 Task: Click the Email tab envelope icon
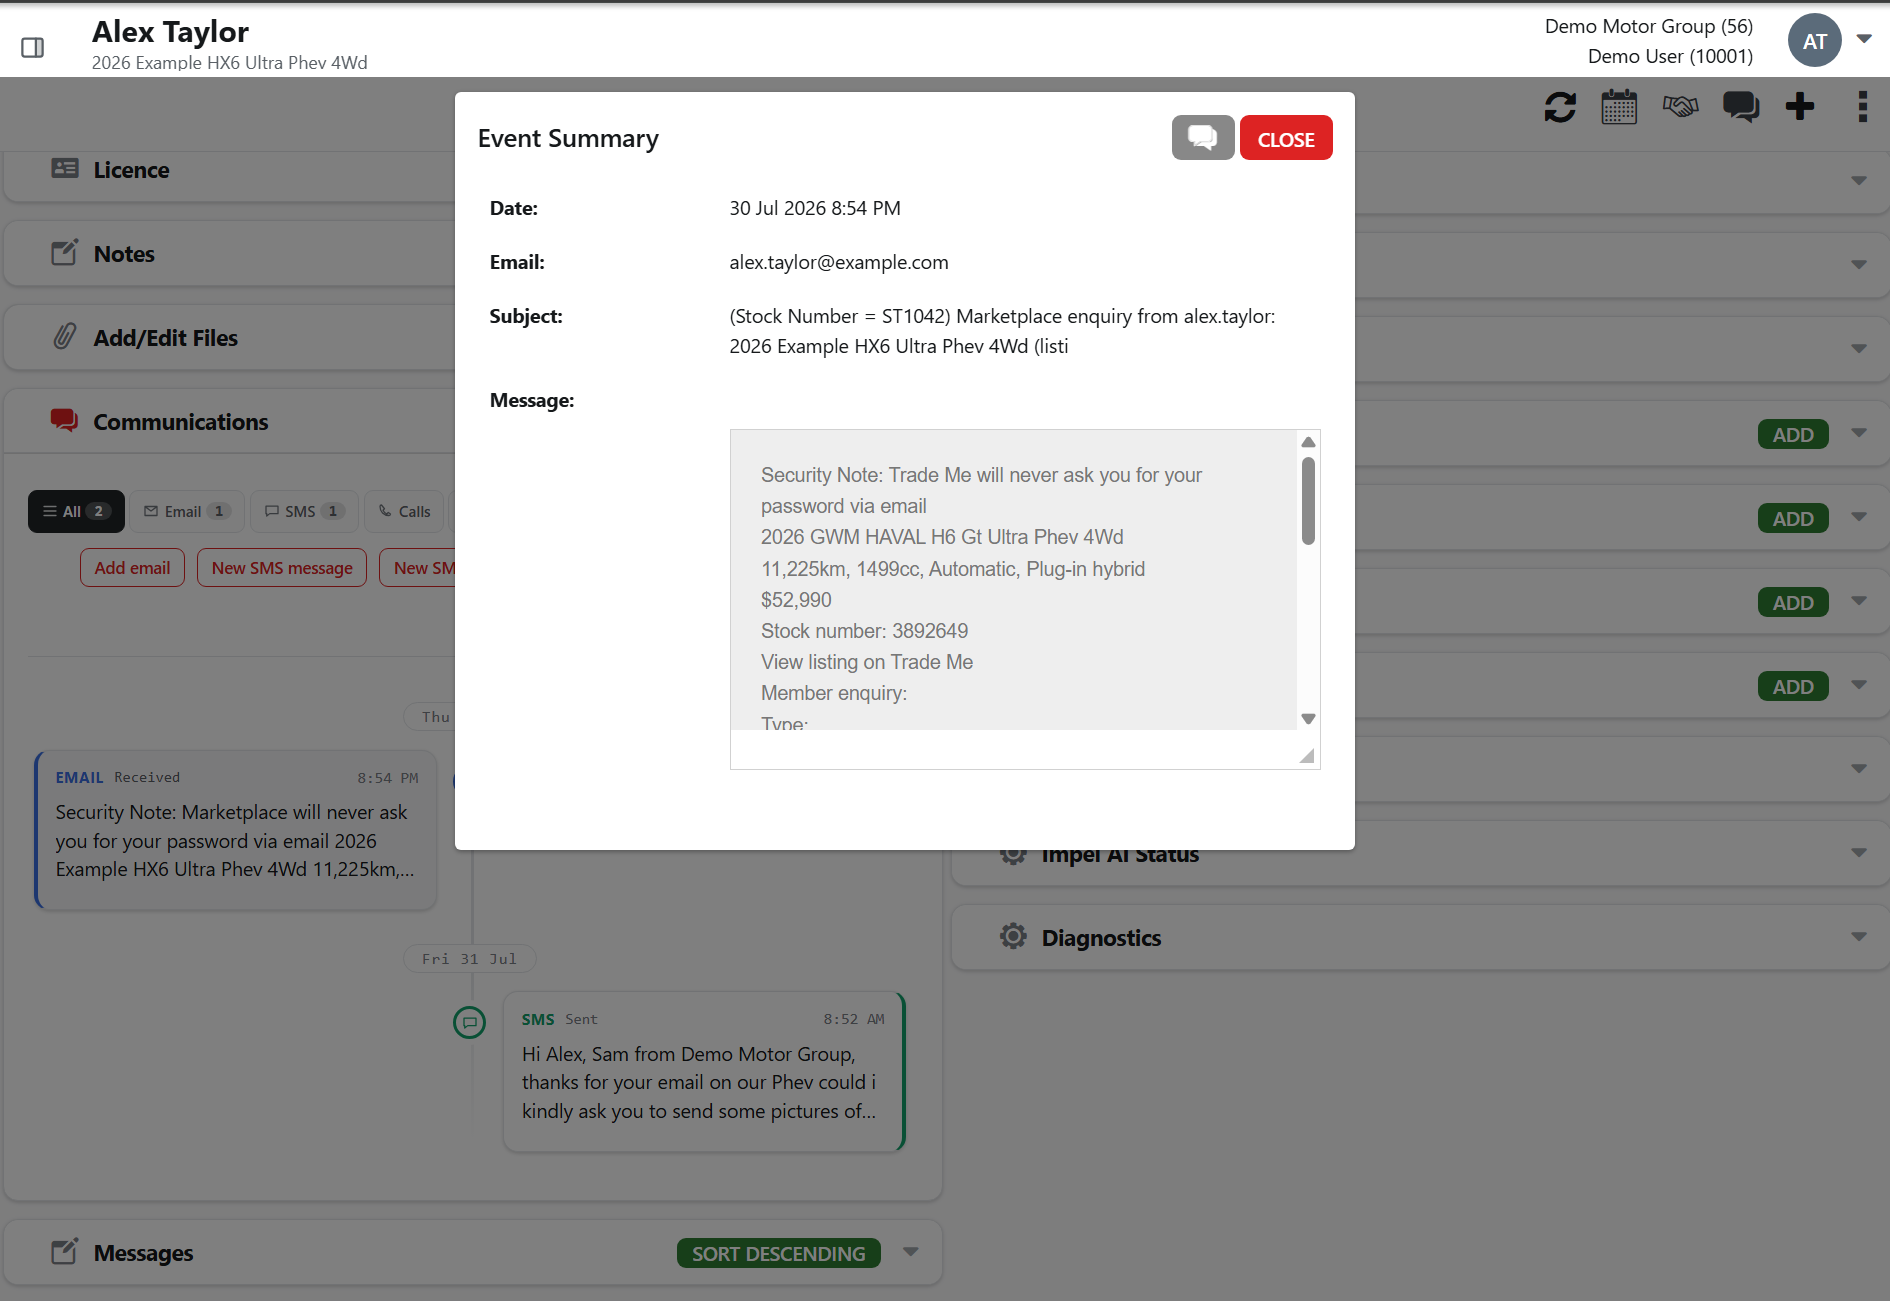point(151,511)
